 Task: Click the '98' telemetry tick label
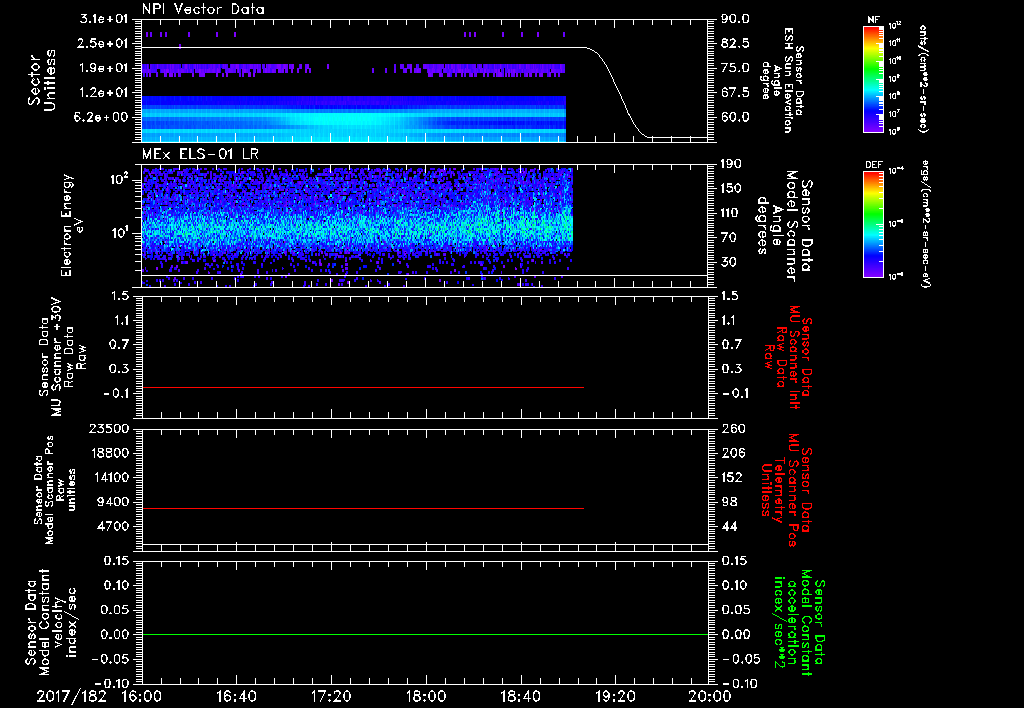729,502
